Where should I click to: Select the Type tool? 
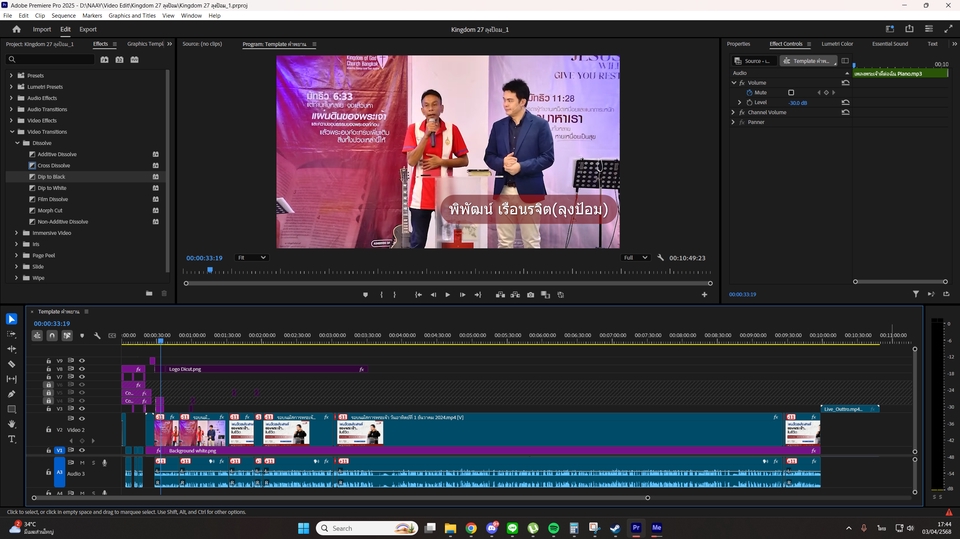pyautogui.click(x=12, y=439)
